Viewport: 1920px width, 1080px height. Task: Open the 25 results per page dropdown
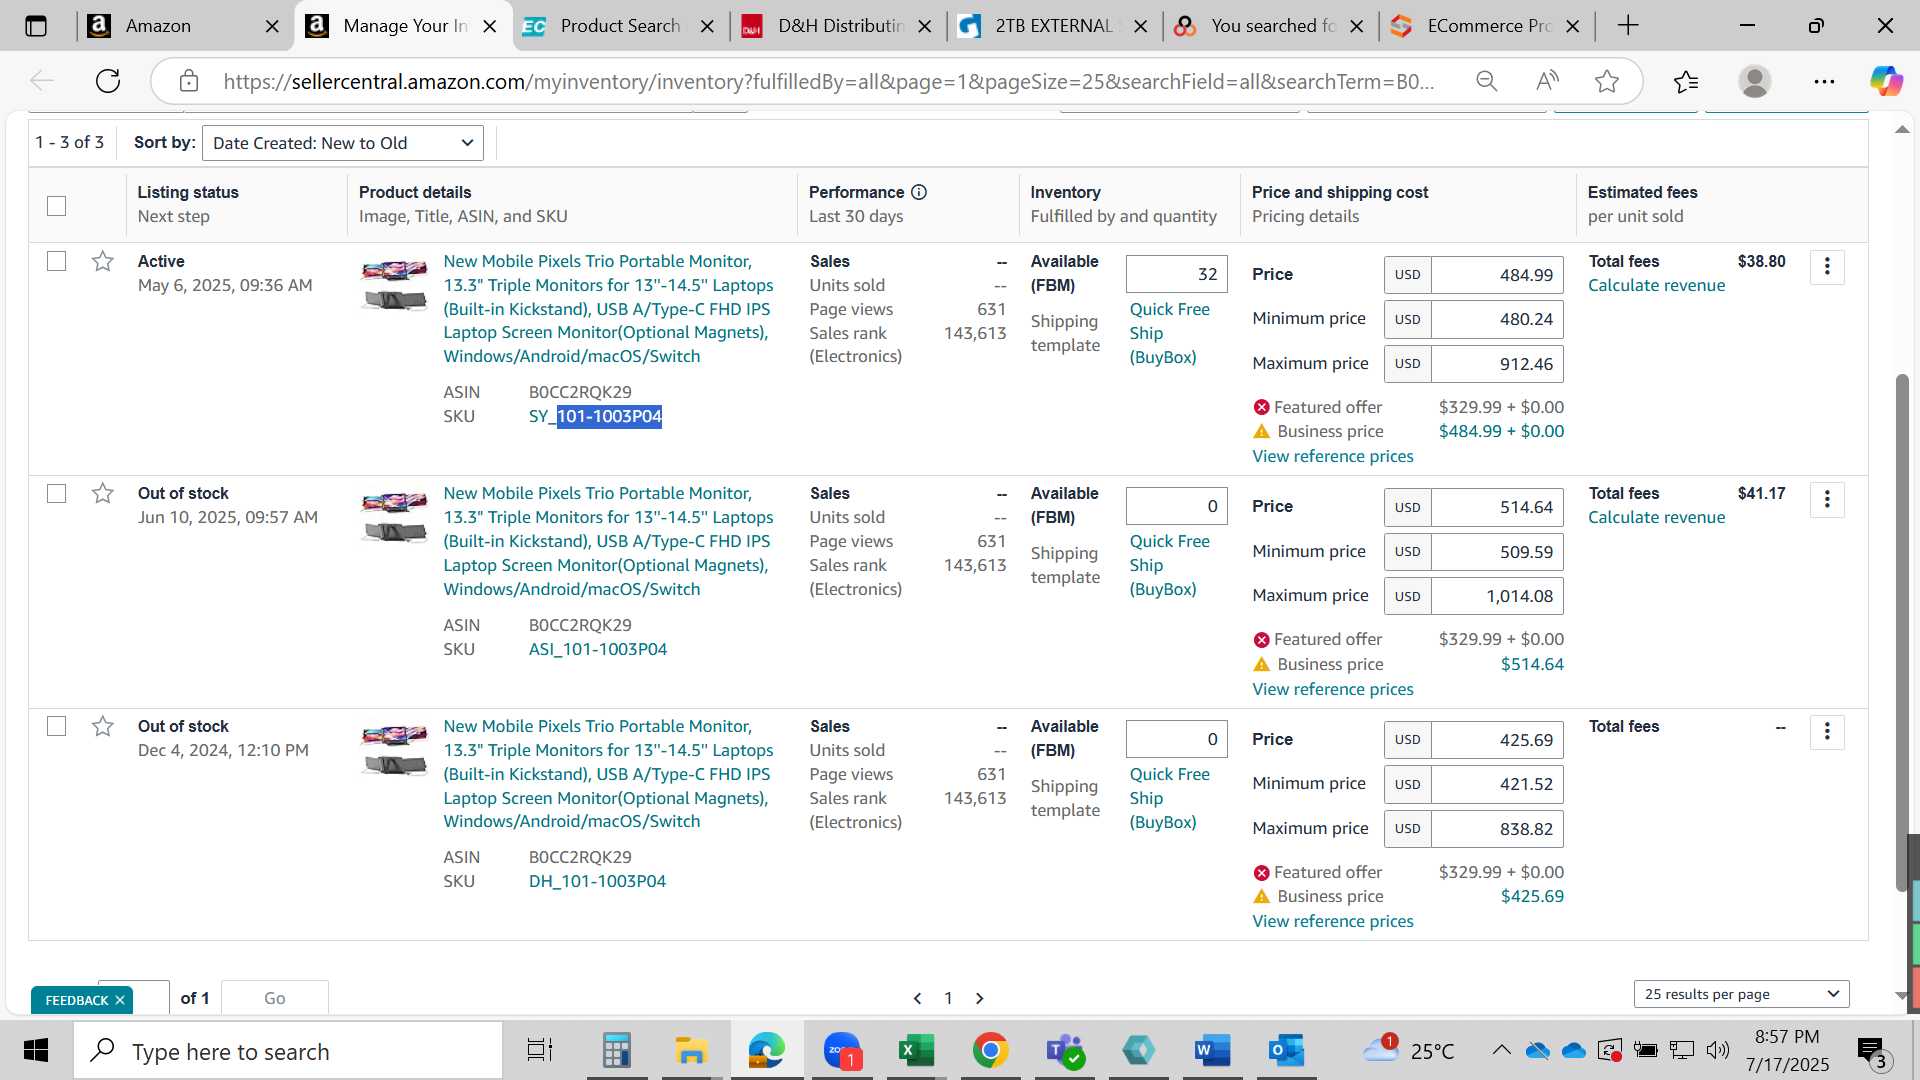(1741, 994)
